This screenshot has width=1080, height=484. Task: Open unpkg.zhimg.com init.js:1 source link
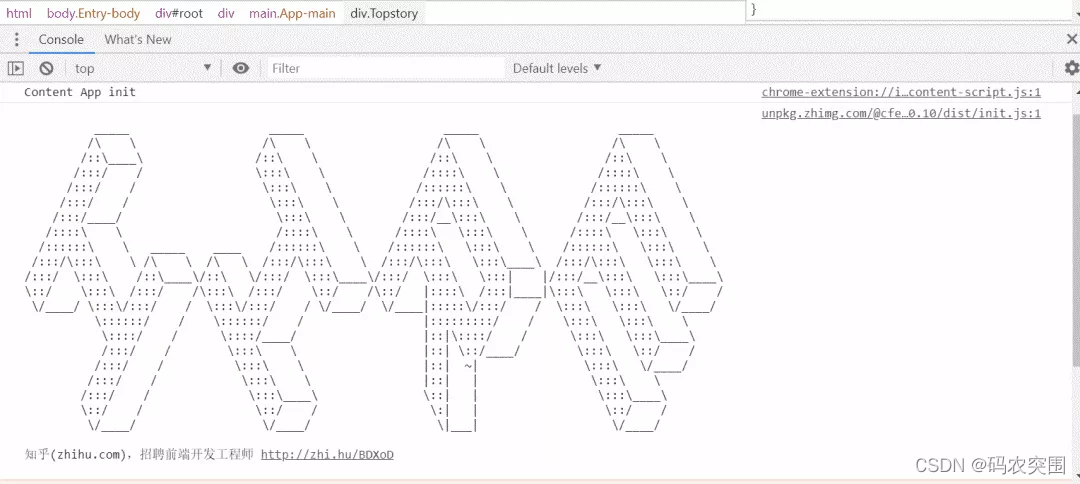[x=901, y=114]
